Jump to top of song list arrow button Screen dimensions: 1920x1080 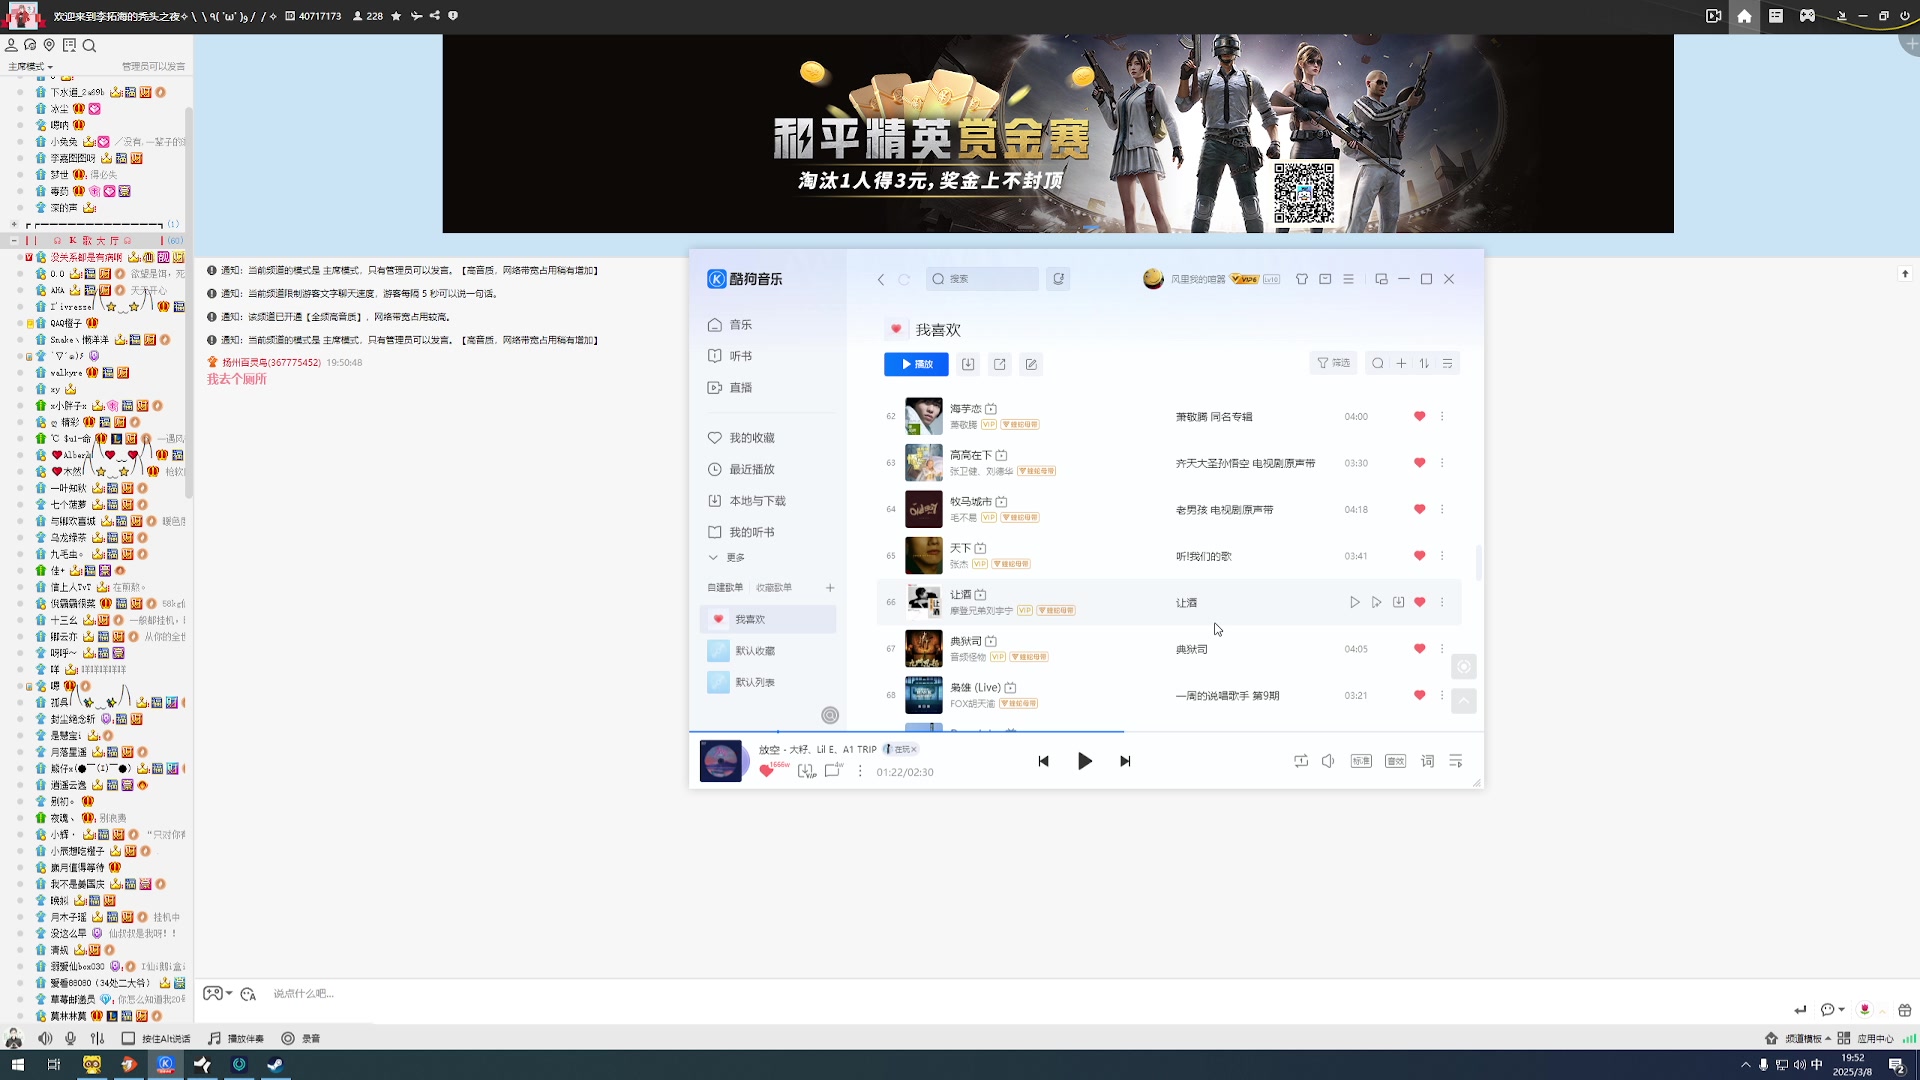1463,701
